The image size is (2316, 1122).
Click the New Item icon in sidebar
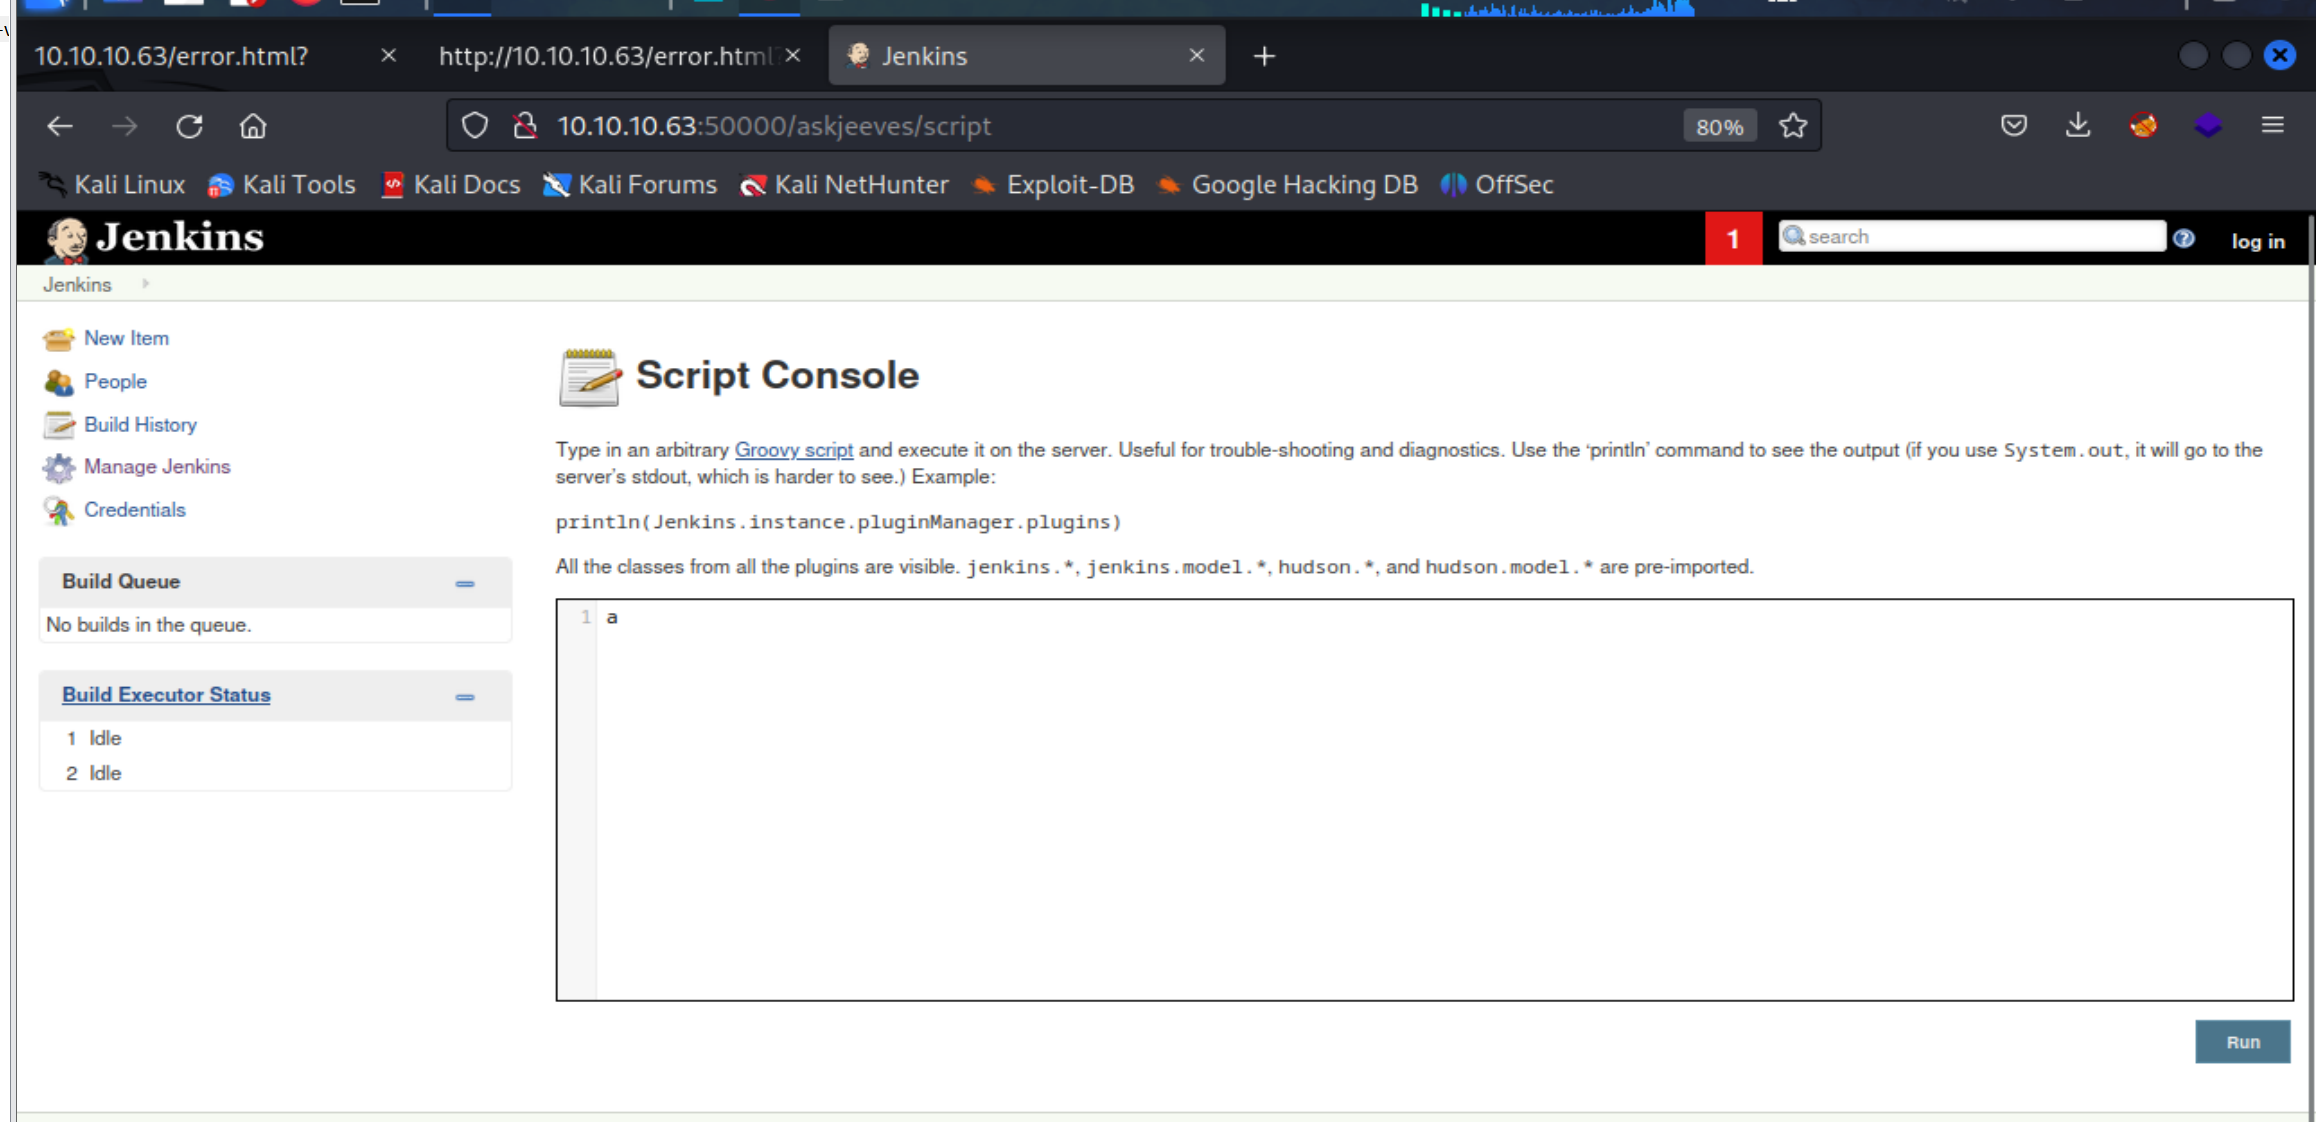tap(58, 339)
